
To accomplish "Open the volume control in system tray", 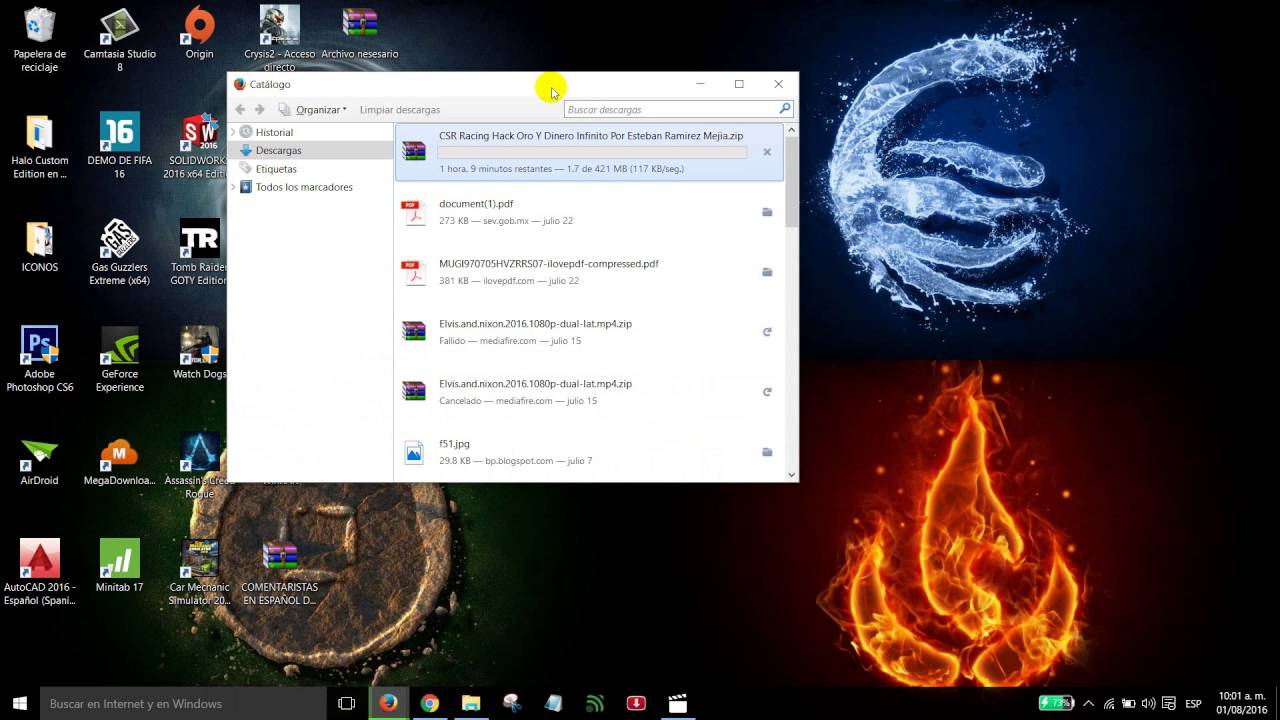I will pos(1148,703).
